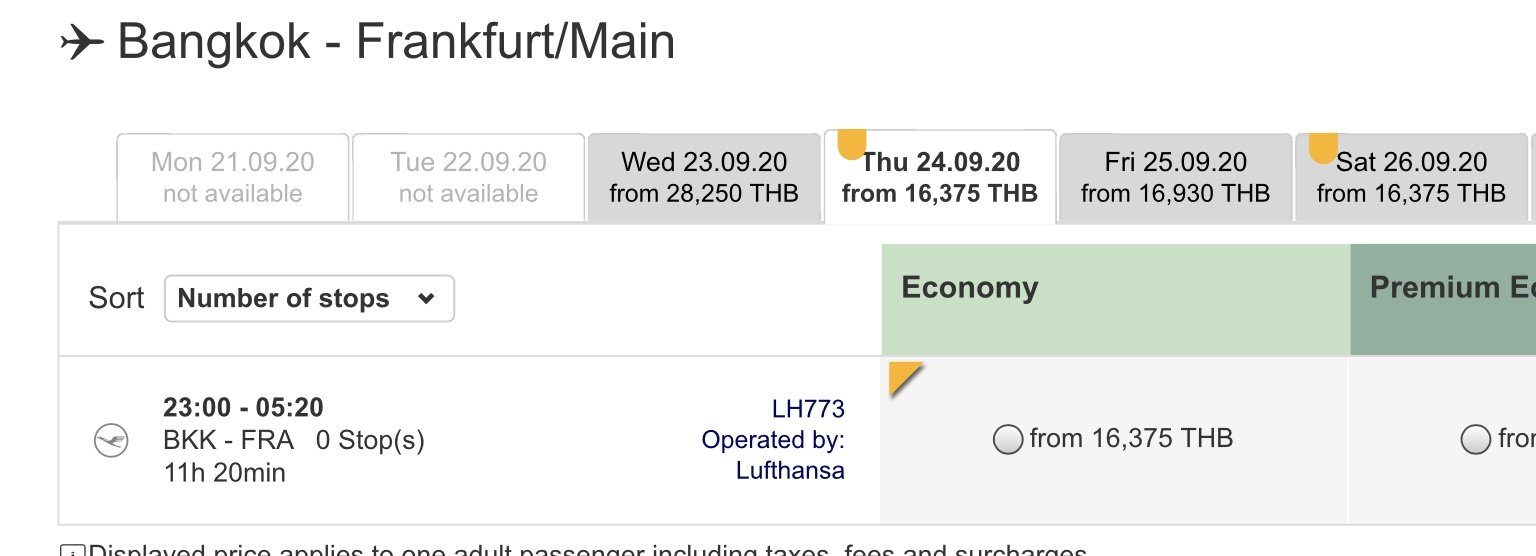
Task: Switch to the Fri 25.09.20 date tab
Action: 1176,177
